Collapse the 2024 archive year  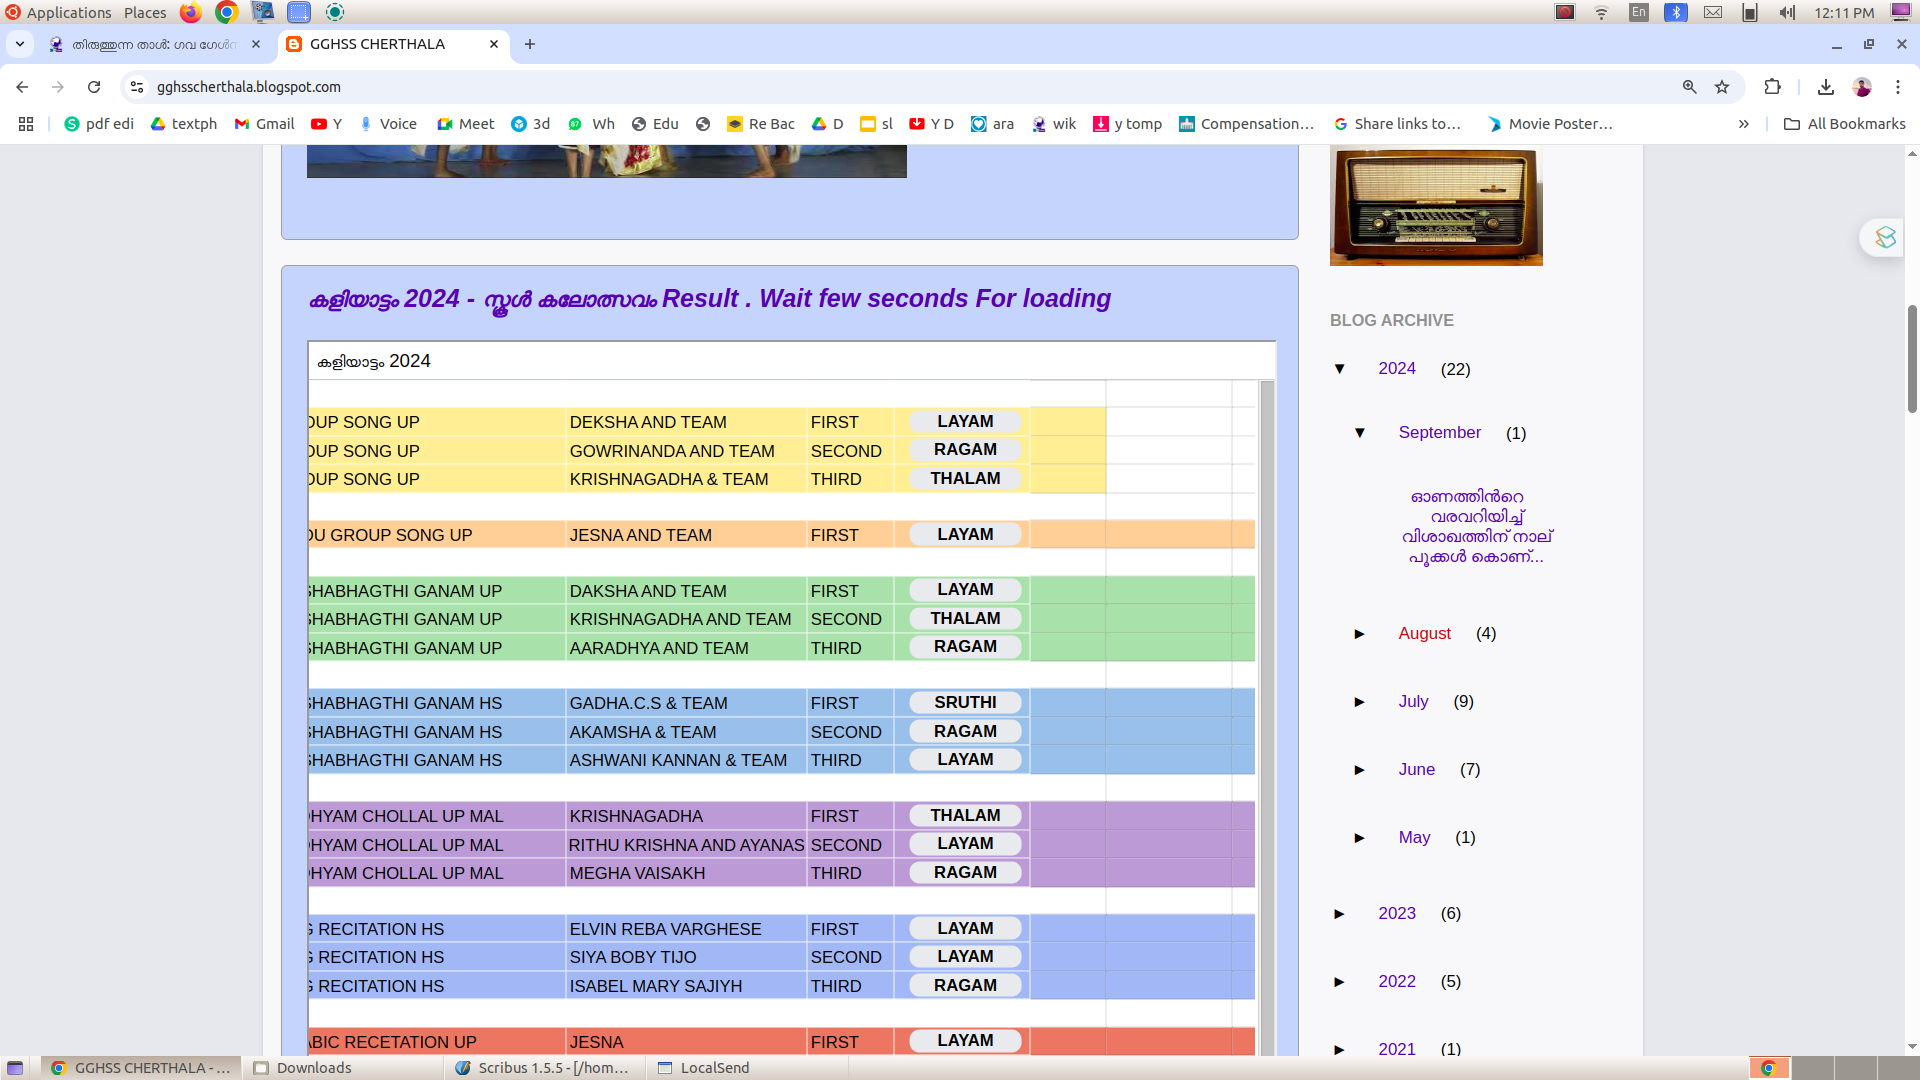click(1340, 369)
